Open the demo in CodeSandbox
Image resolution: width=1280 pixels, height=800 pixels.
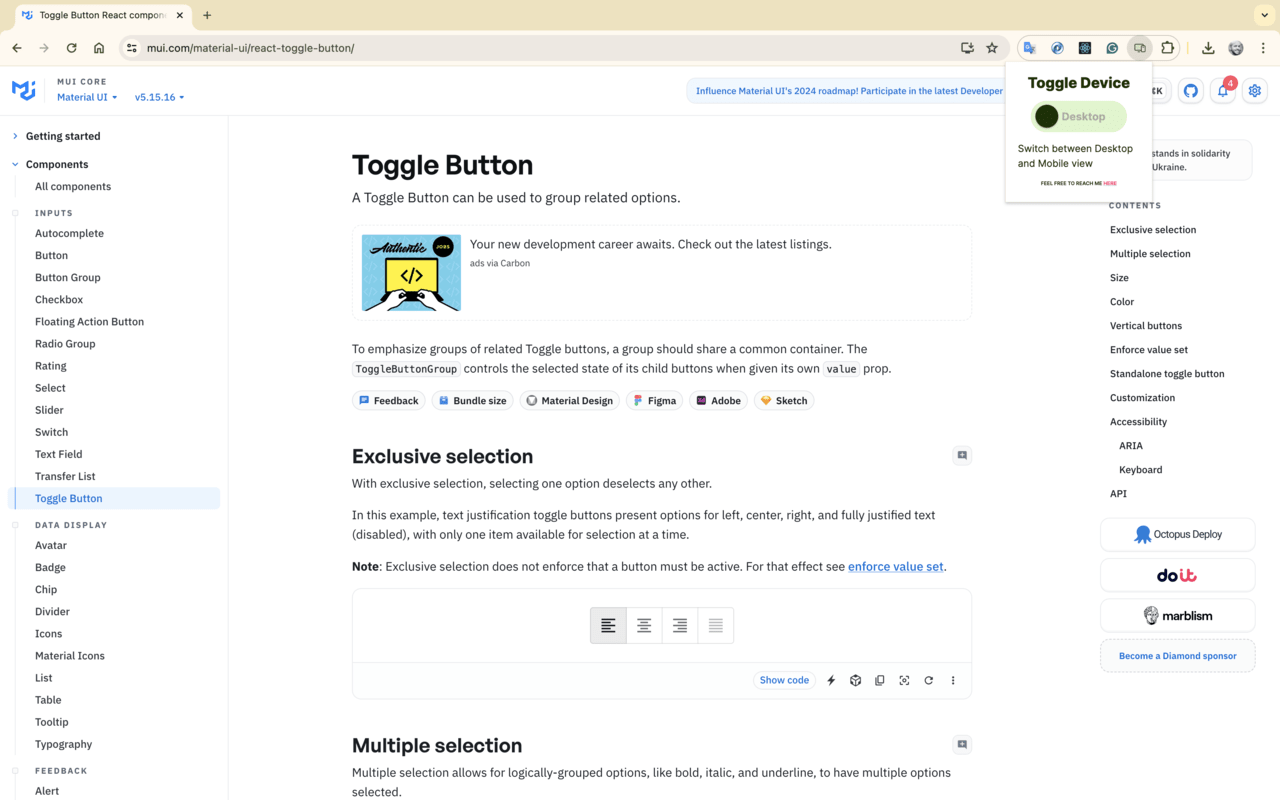click(x=855, y=680)
